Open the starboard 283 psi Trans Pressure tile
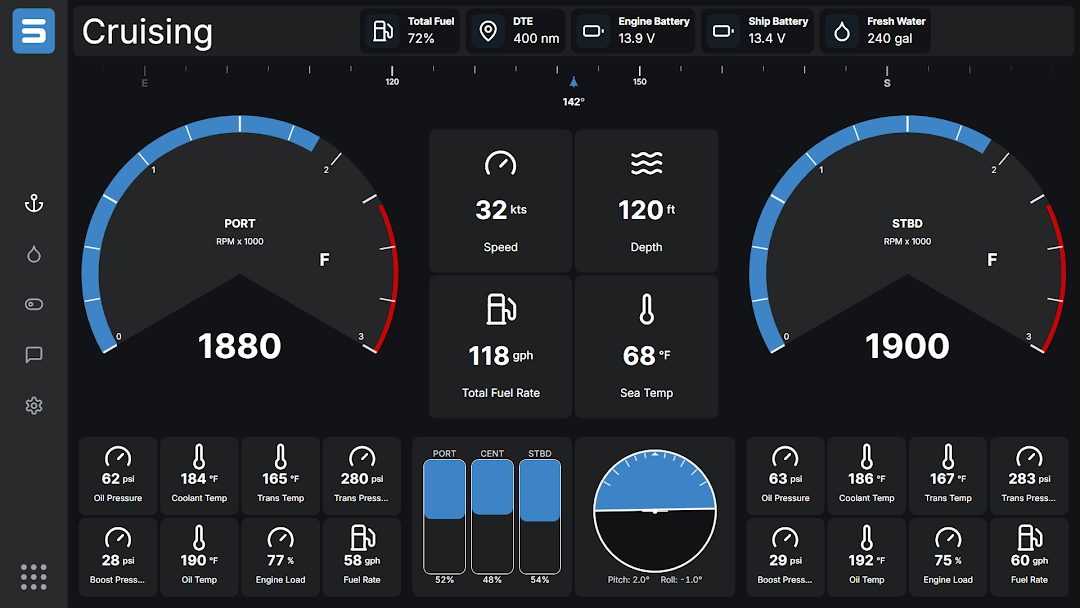1080x608 pixels. (x=1030, y=476)
